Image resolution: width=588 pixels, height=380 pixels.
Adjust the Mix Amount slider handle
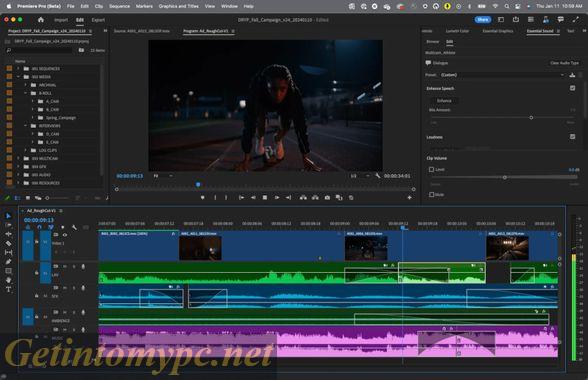tap(531, 118)
